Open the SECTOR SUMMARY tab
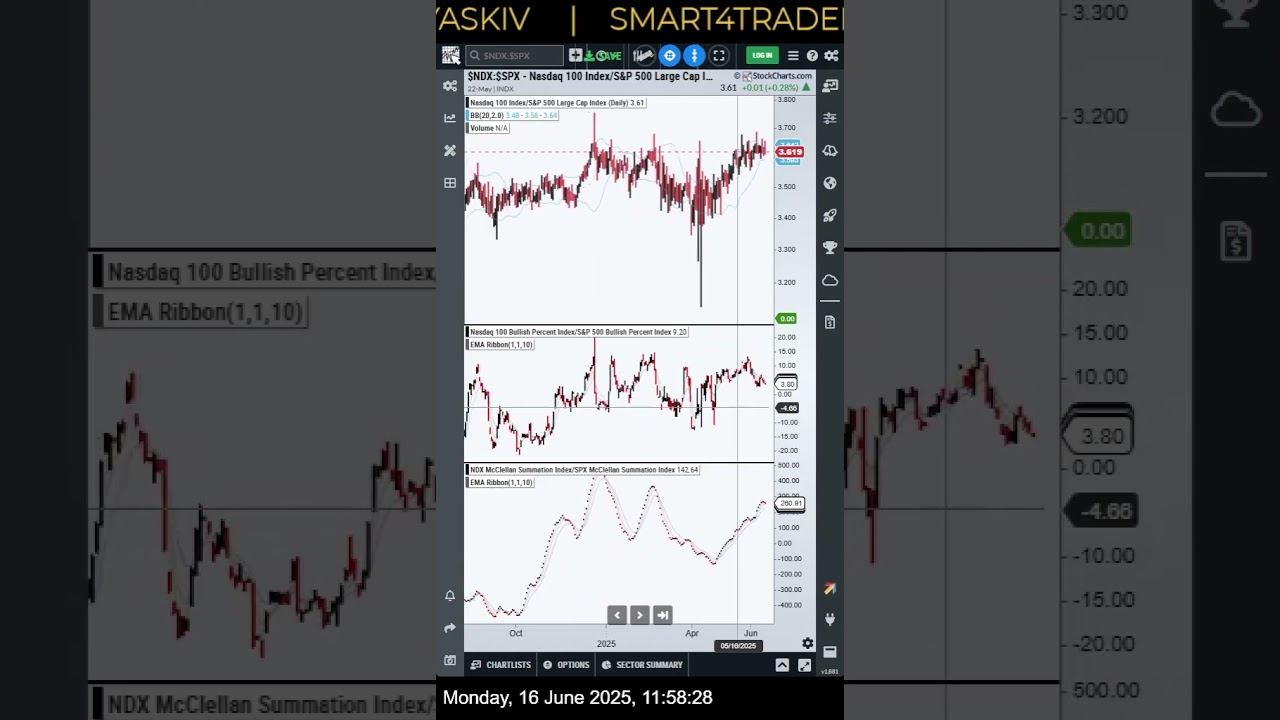This screenshot has height=720, width=1280. 642,665
